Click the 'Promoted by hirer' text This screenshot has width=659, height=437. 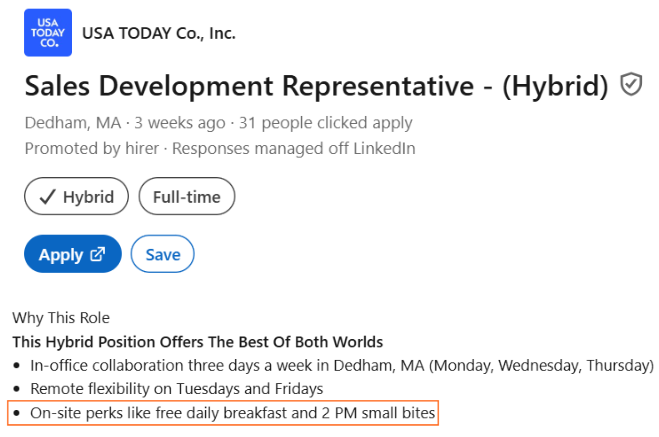pyautogui.click(x=92, y=148)
